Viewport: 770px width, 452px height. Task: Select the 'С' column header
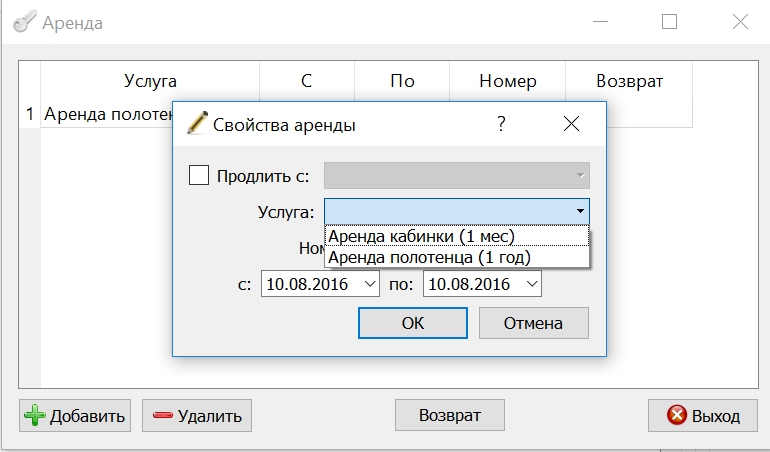tap(307, 81)
